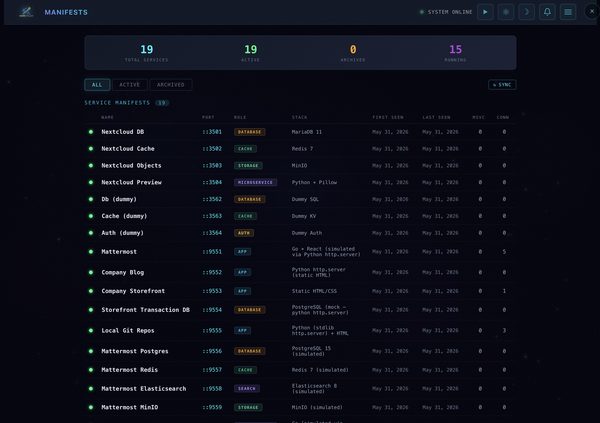Click Local Git Repos connection count 3
This screenshot has height=423, width=600.
[x=504, y=330]
